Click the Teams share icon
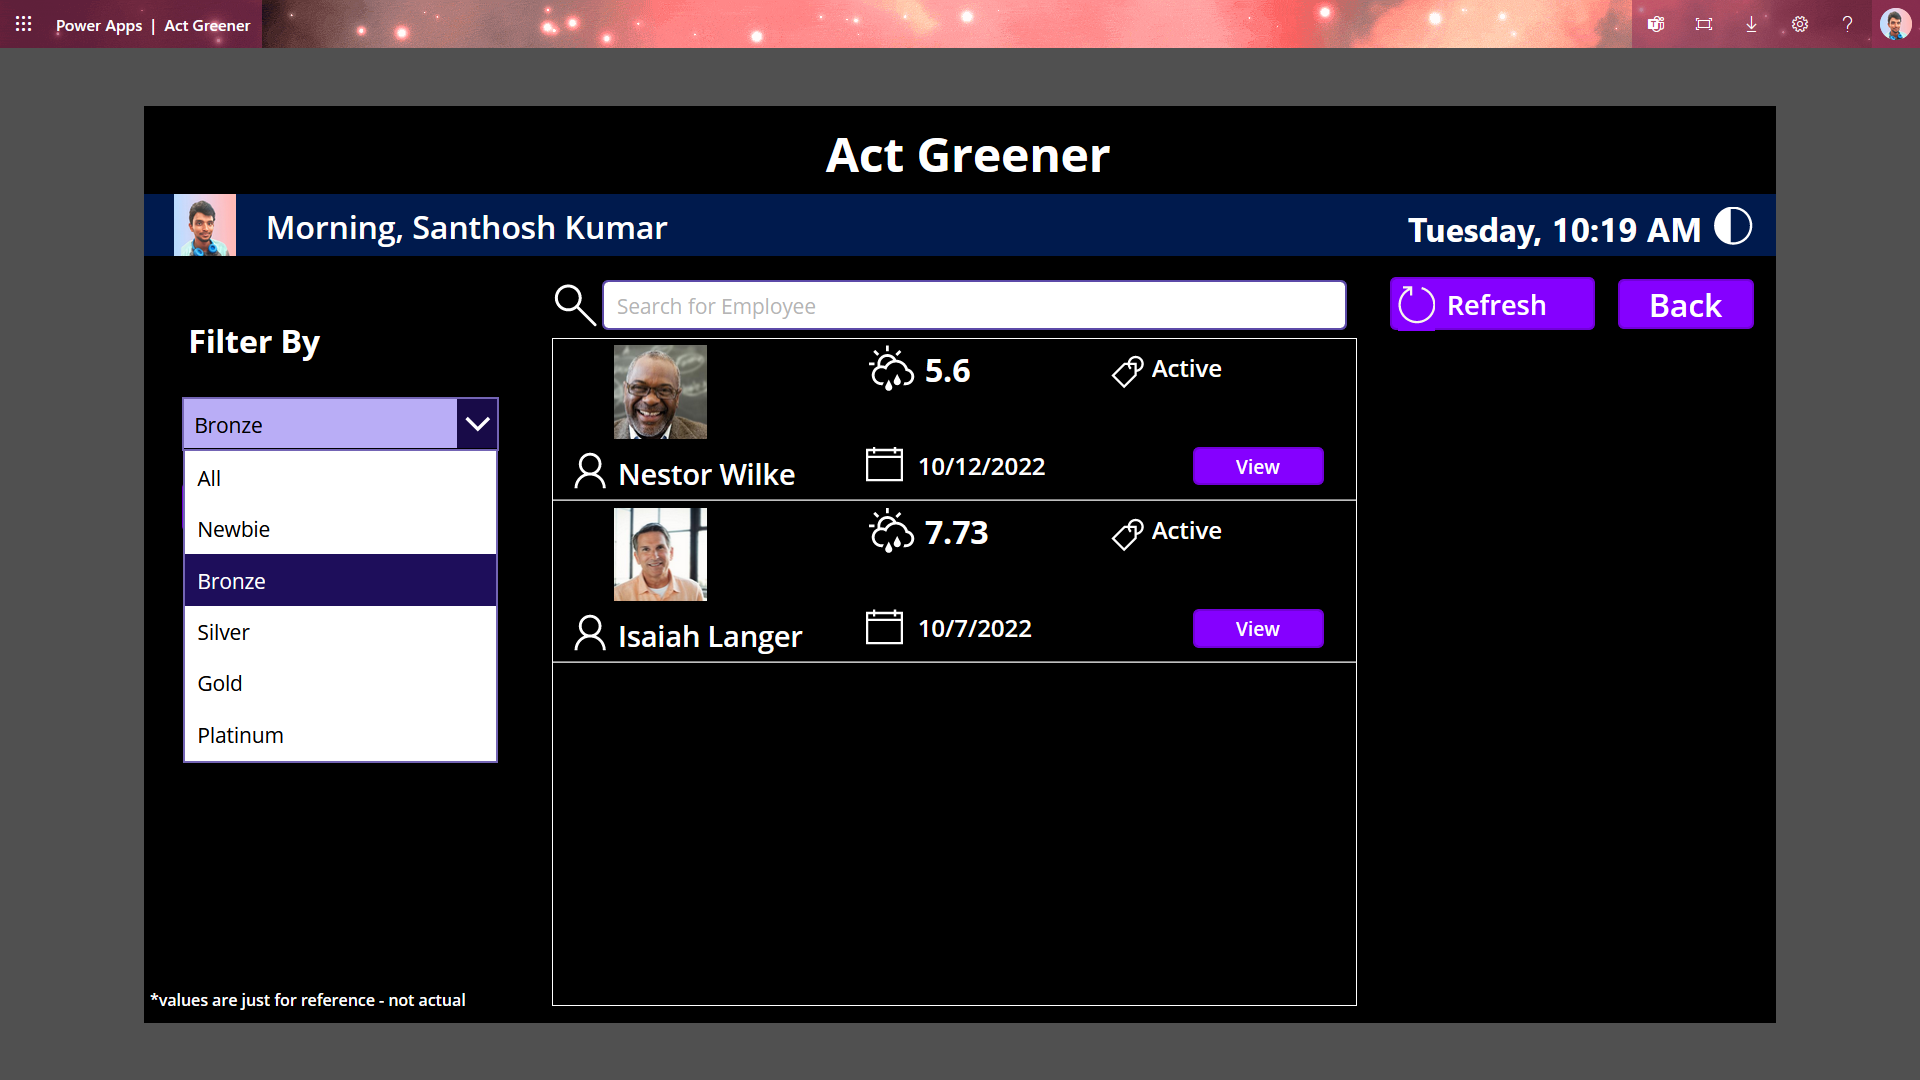The image size is (1920, 1080). pos(1656,24)
